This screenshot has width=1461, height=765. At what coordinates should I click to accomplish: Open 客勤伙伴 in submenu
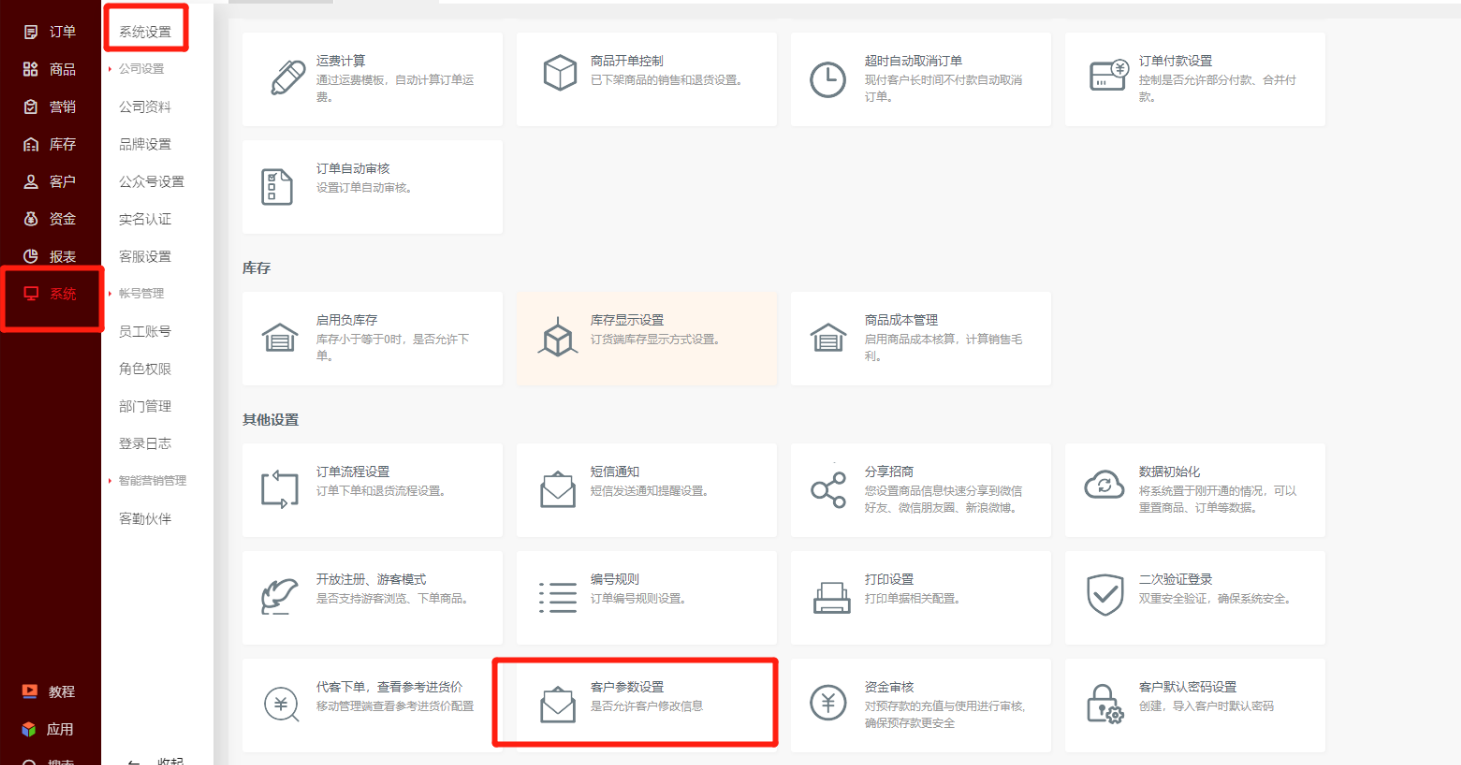[145, 518]
